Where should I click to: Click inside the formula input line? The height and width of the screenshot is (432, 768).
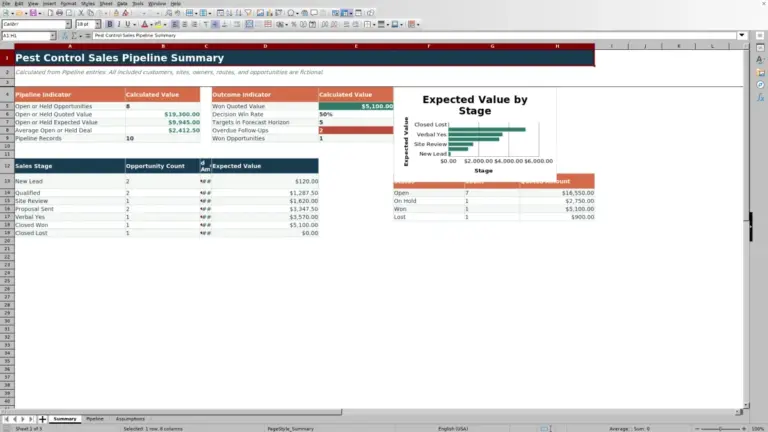414,35
